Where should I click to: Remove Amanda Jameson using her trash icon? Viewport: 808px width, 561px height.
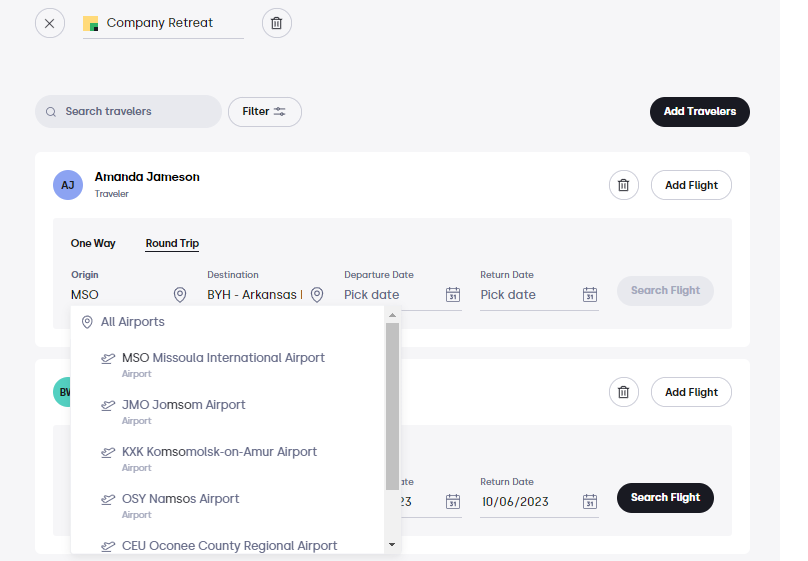point(624,185)
